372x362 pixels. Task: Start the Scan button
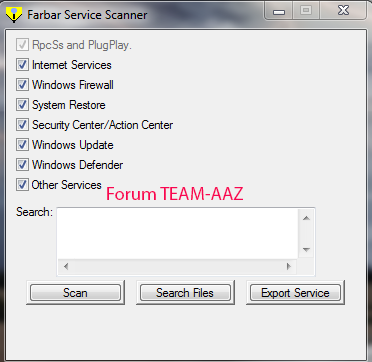pos(75,293)
